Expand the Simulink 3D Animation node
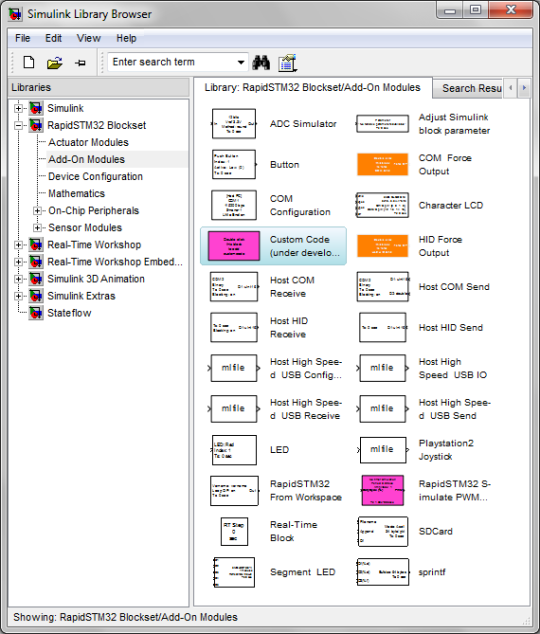 [18, 279]
